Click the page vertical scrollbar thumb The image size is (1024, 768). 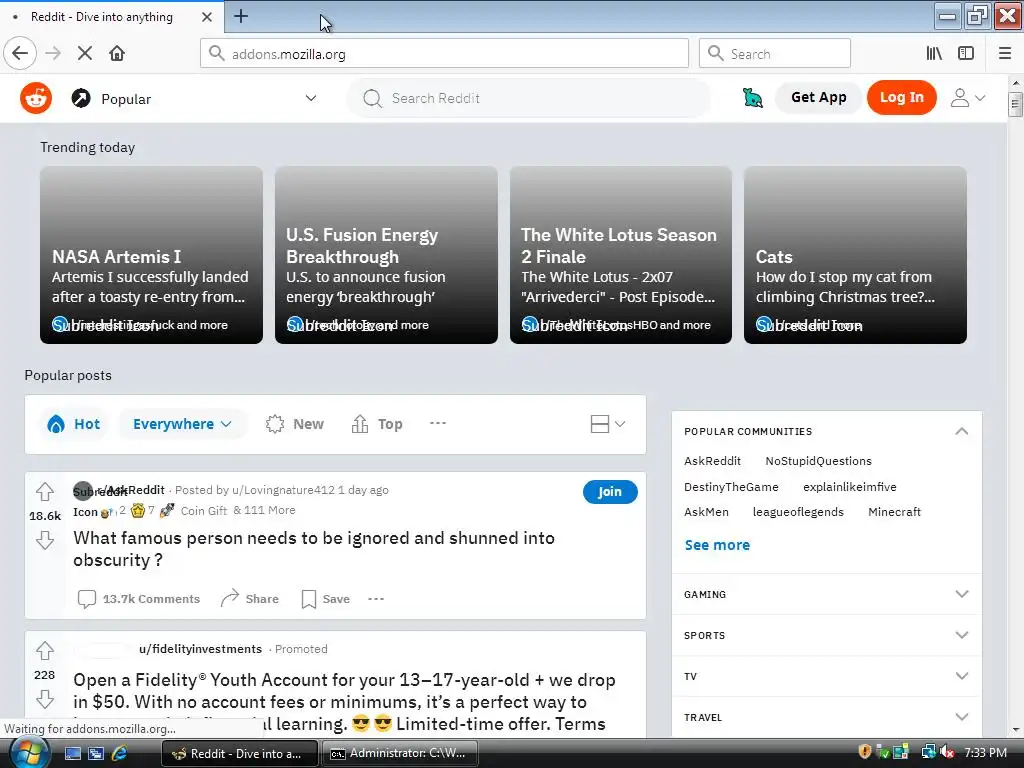[1015, 104]
